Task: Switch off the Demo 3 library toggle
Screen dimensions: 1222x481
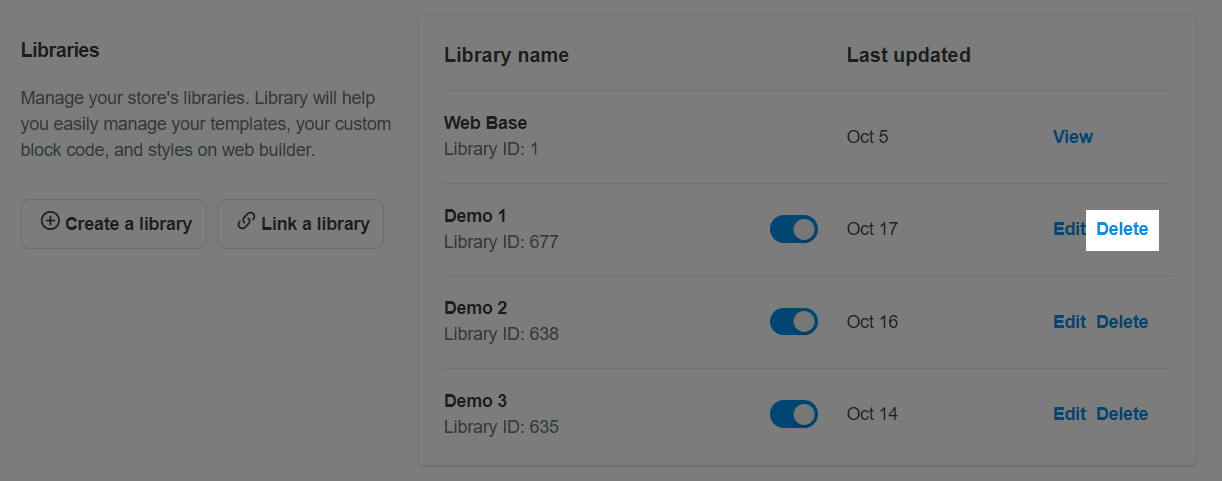Action: [x=794, y=414]
